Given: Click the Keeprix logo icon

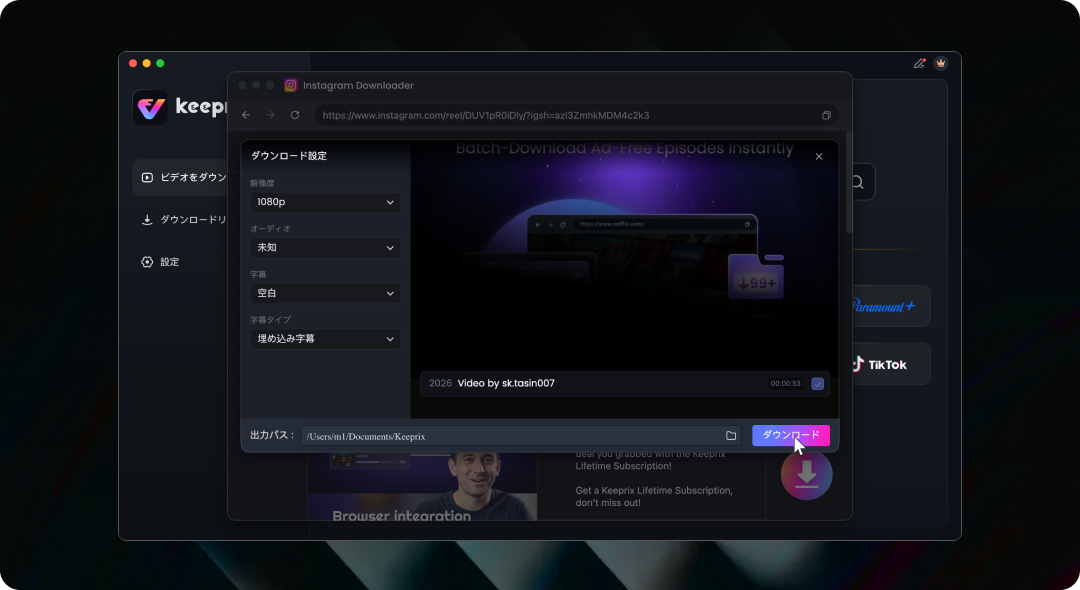Looking at the screenshot, I should pyautogui.click(x=150, y=107).
